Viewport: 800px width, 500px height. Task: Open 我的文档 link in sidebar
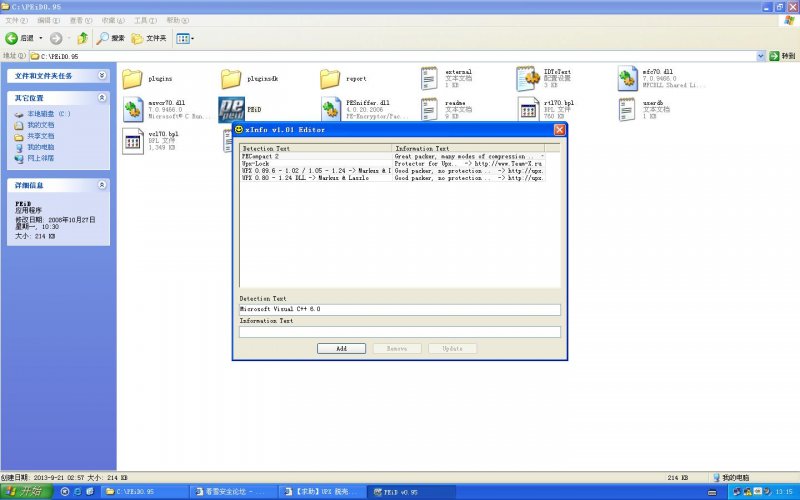34,125
